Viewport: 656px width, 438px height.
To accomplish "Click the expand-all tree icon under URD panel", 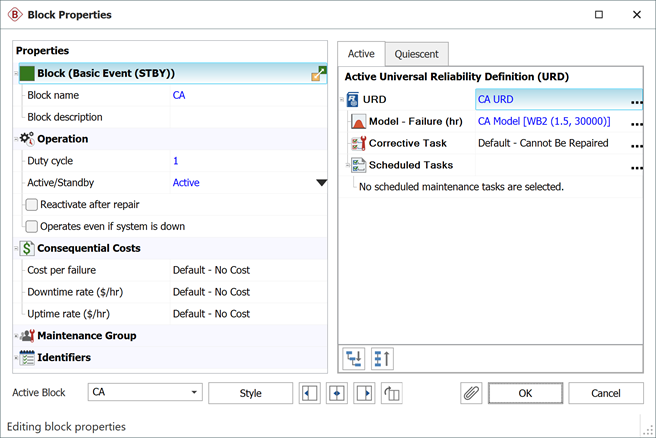I will click(x=354, y=357).
